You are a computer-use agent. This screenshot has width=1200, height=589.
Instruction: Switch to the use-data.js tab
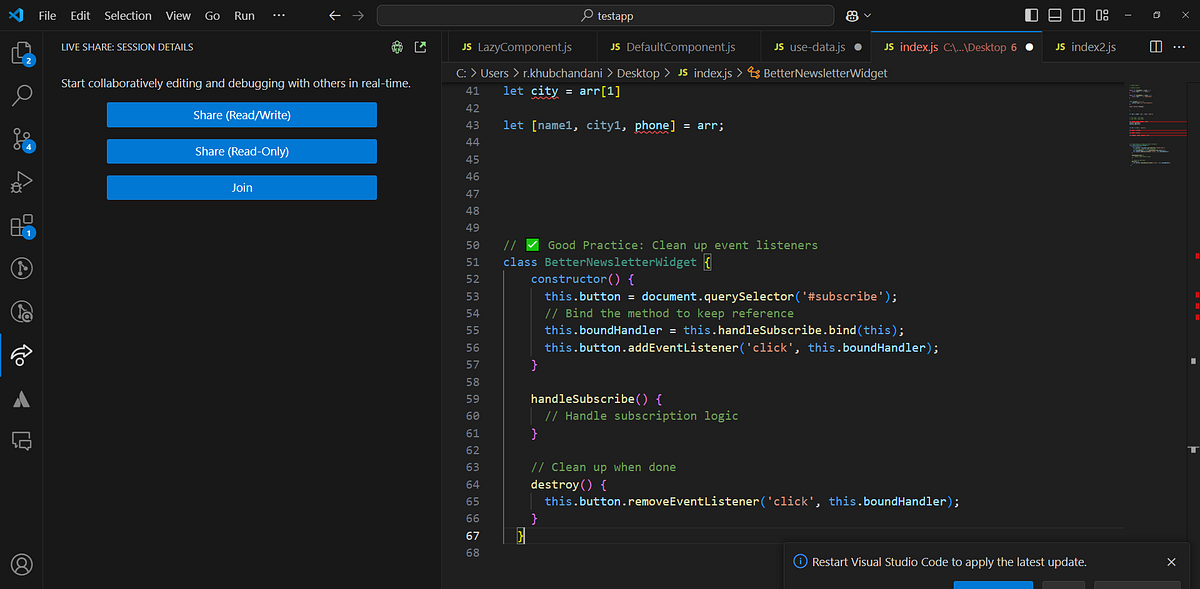click(816, 47)
